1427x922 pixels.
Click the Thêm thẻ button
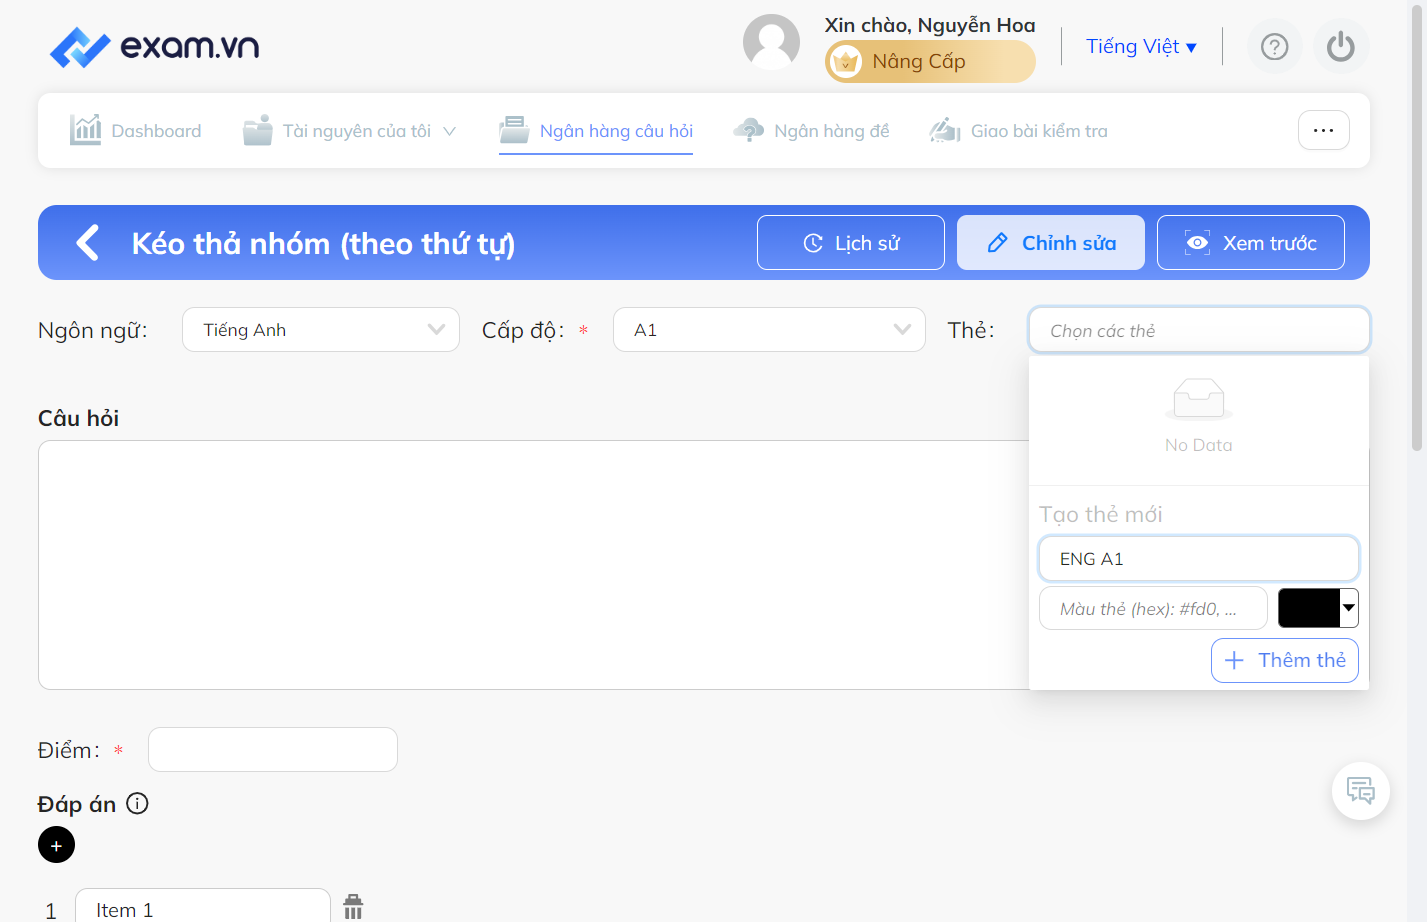point(1285,660)
